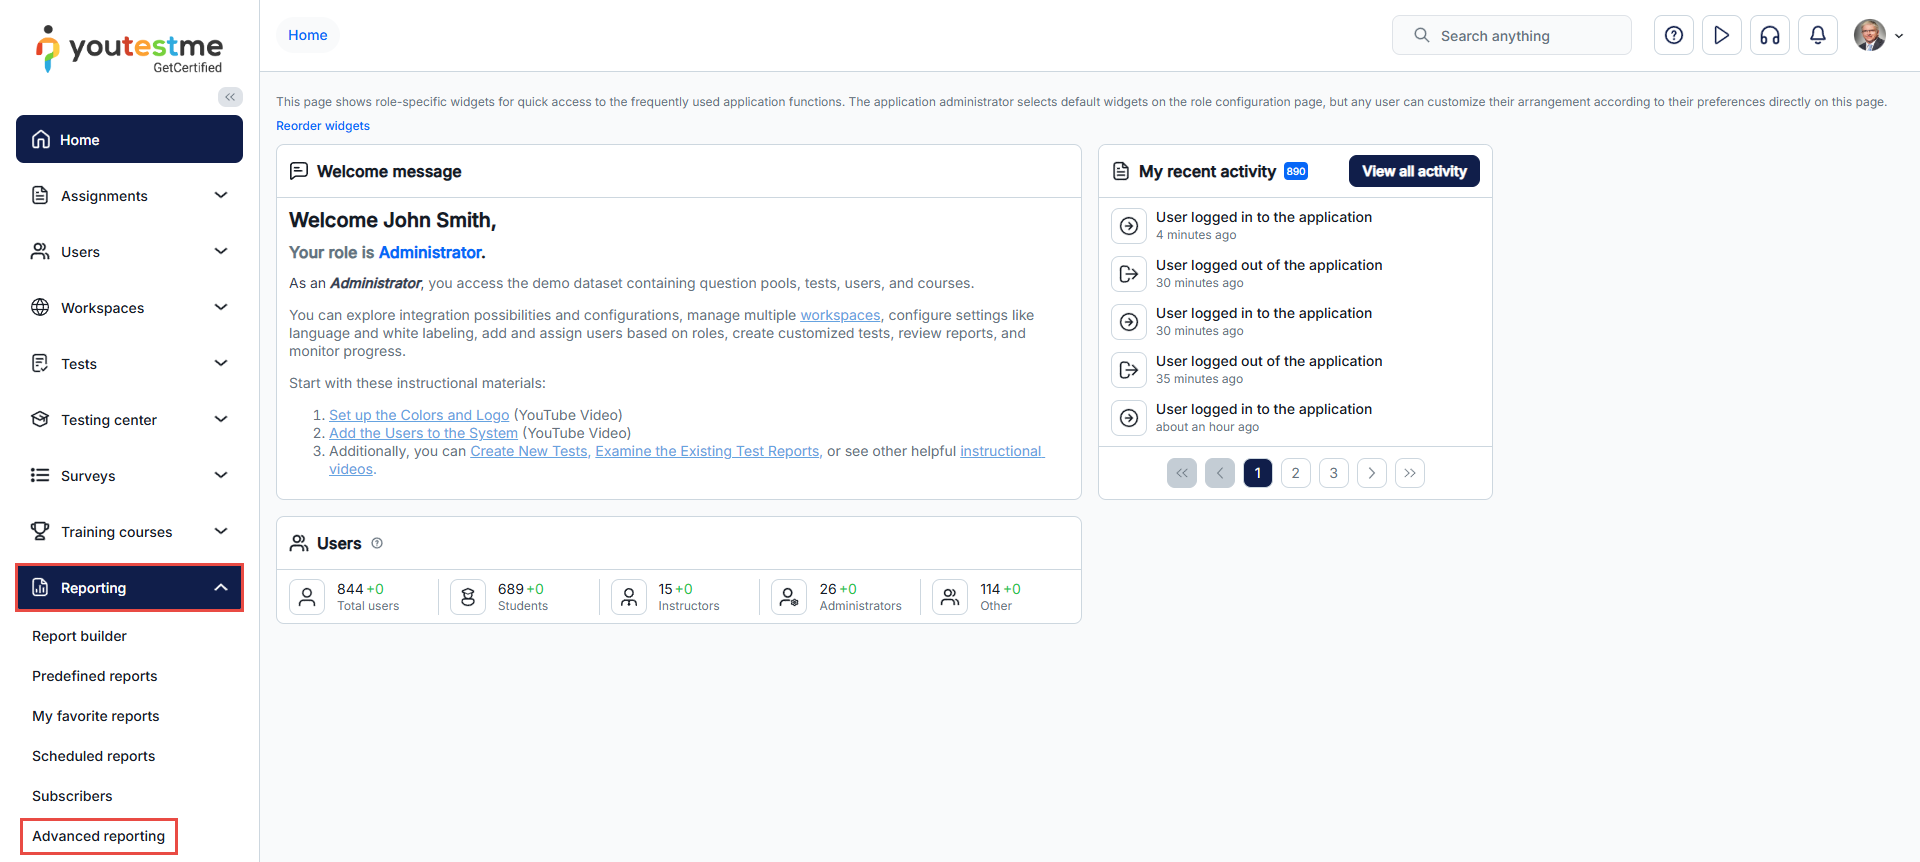The height and width of the screenshot is (862, 1920).
Task: Click the Administrators icon in Users widget
Action: pyautogui.click(x=789, y=597)
